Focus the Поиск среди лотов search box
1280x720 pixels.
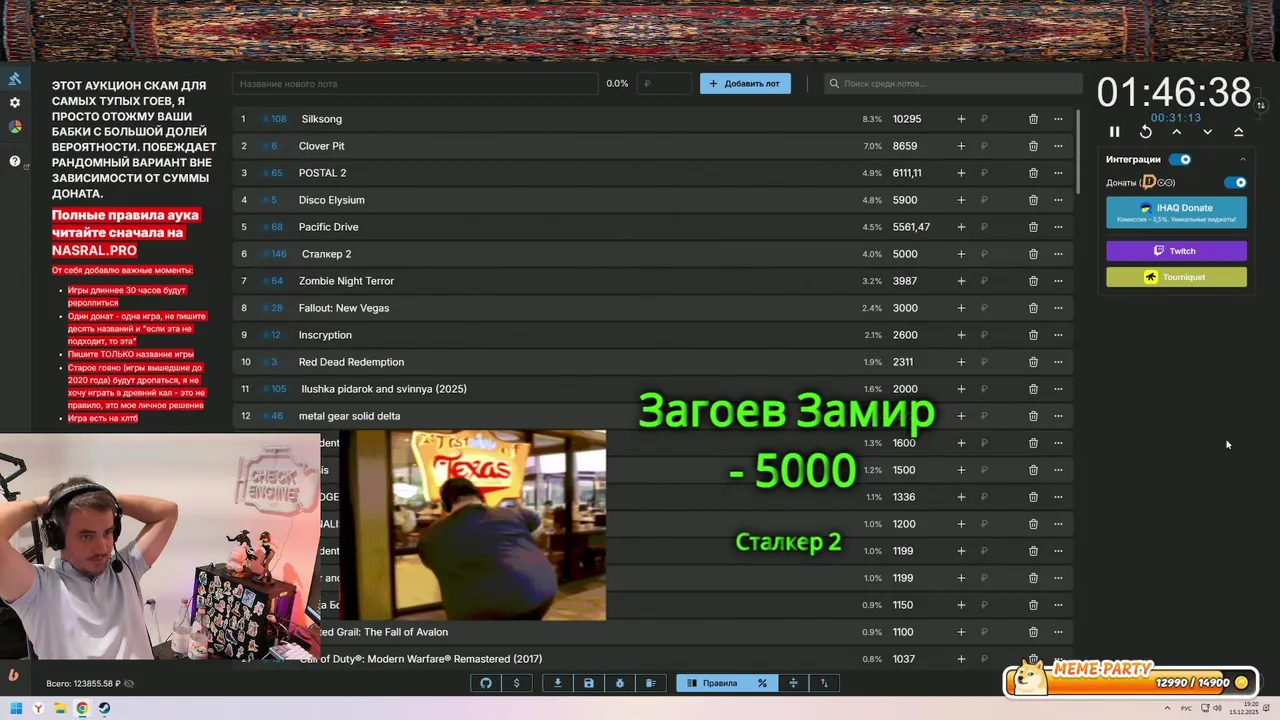click(953, 84)
